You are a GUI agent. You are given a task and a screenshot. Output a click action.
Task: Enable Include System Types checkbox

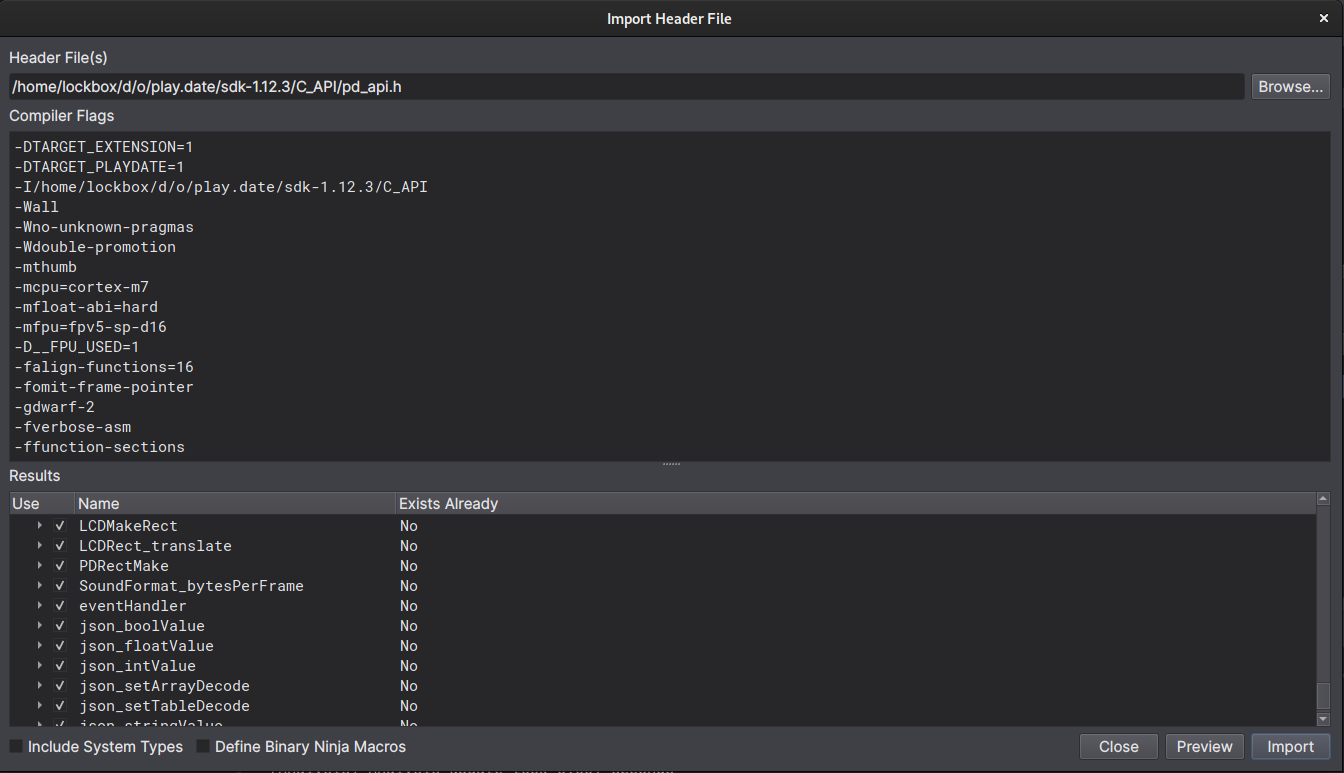pos(16,747)
